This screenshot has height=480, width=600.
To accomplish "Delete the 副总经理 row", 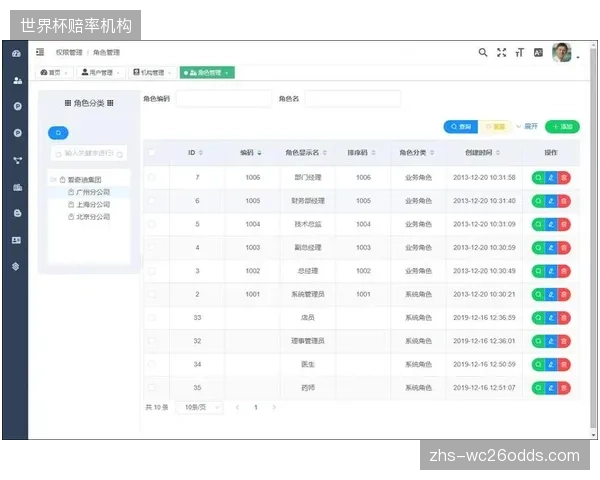I will (x=564, y=248).
